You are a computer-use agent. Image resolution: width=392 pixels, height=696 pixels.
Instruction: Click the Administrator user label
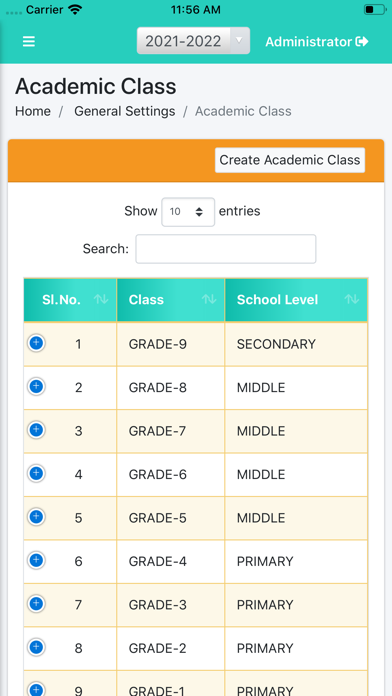309,42
